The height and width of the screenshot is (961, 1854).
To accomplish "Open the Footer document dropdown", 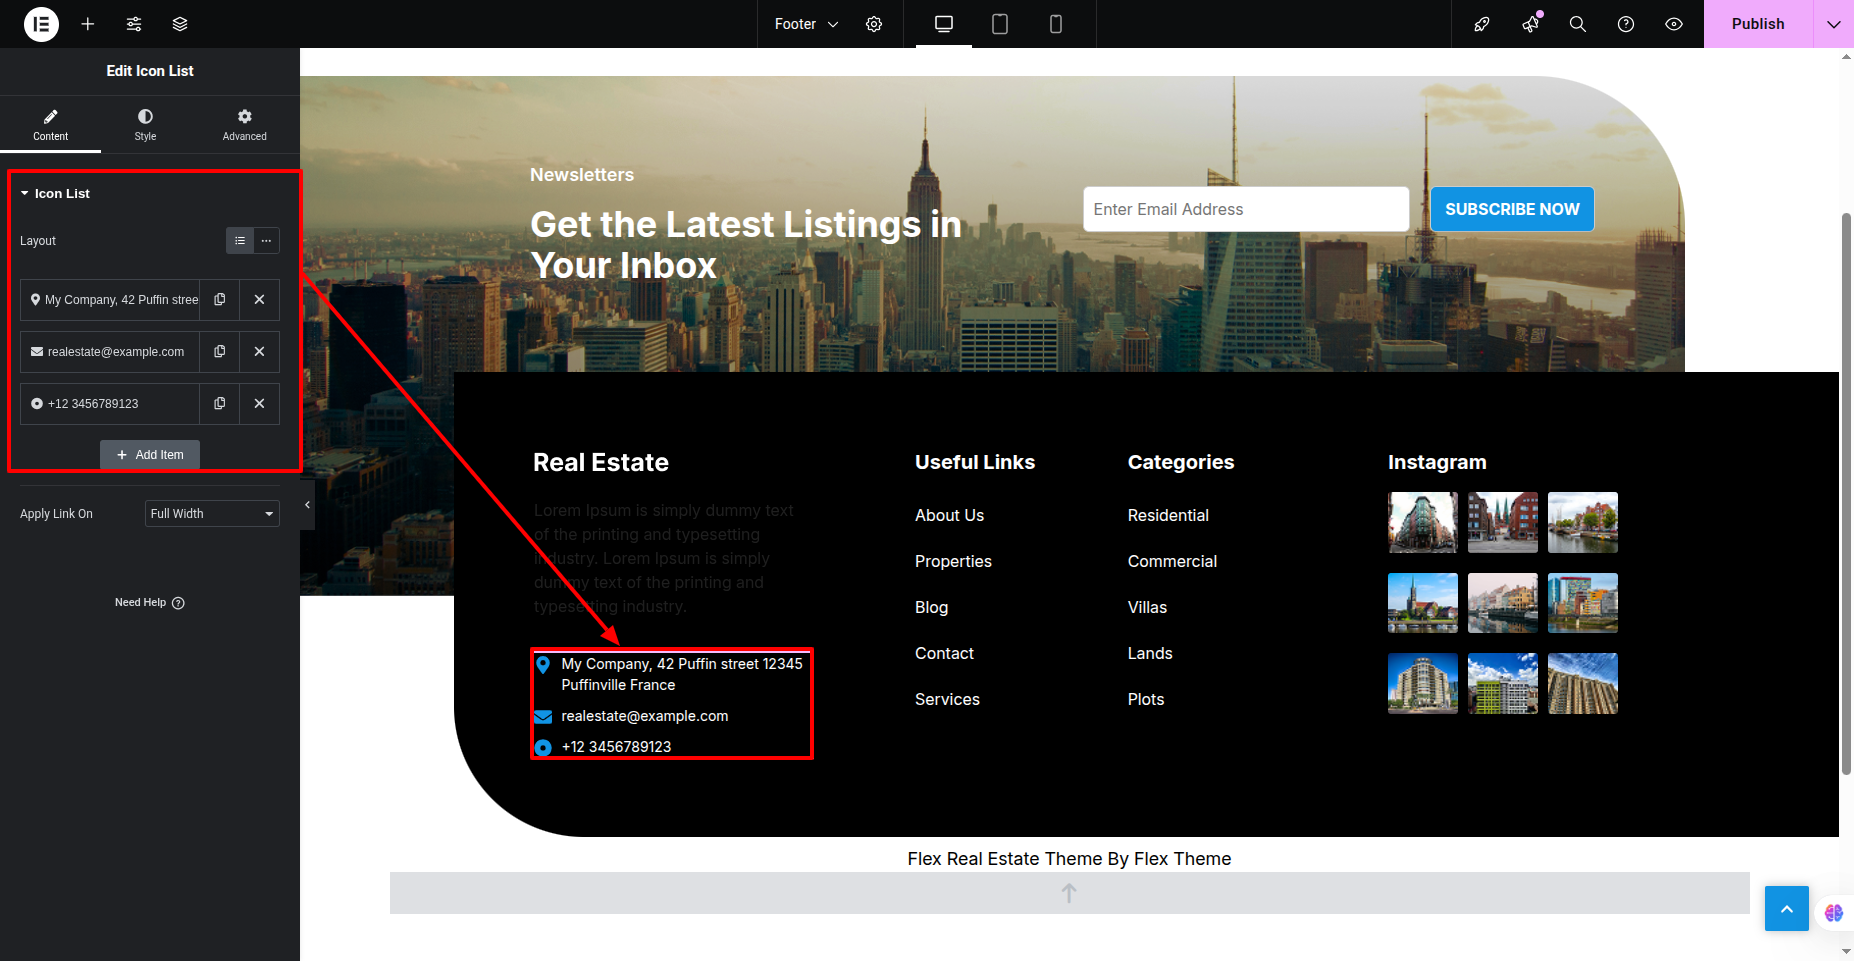I will pyautogui.click(x=806, y=24).
